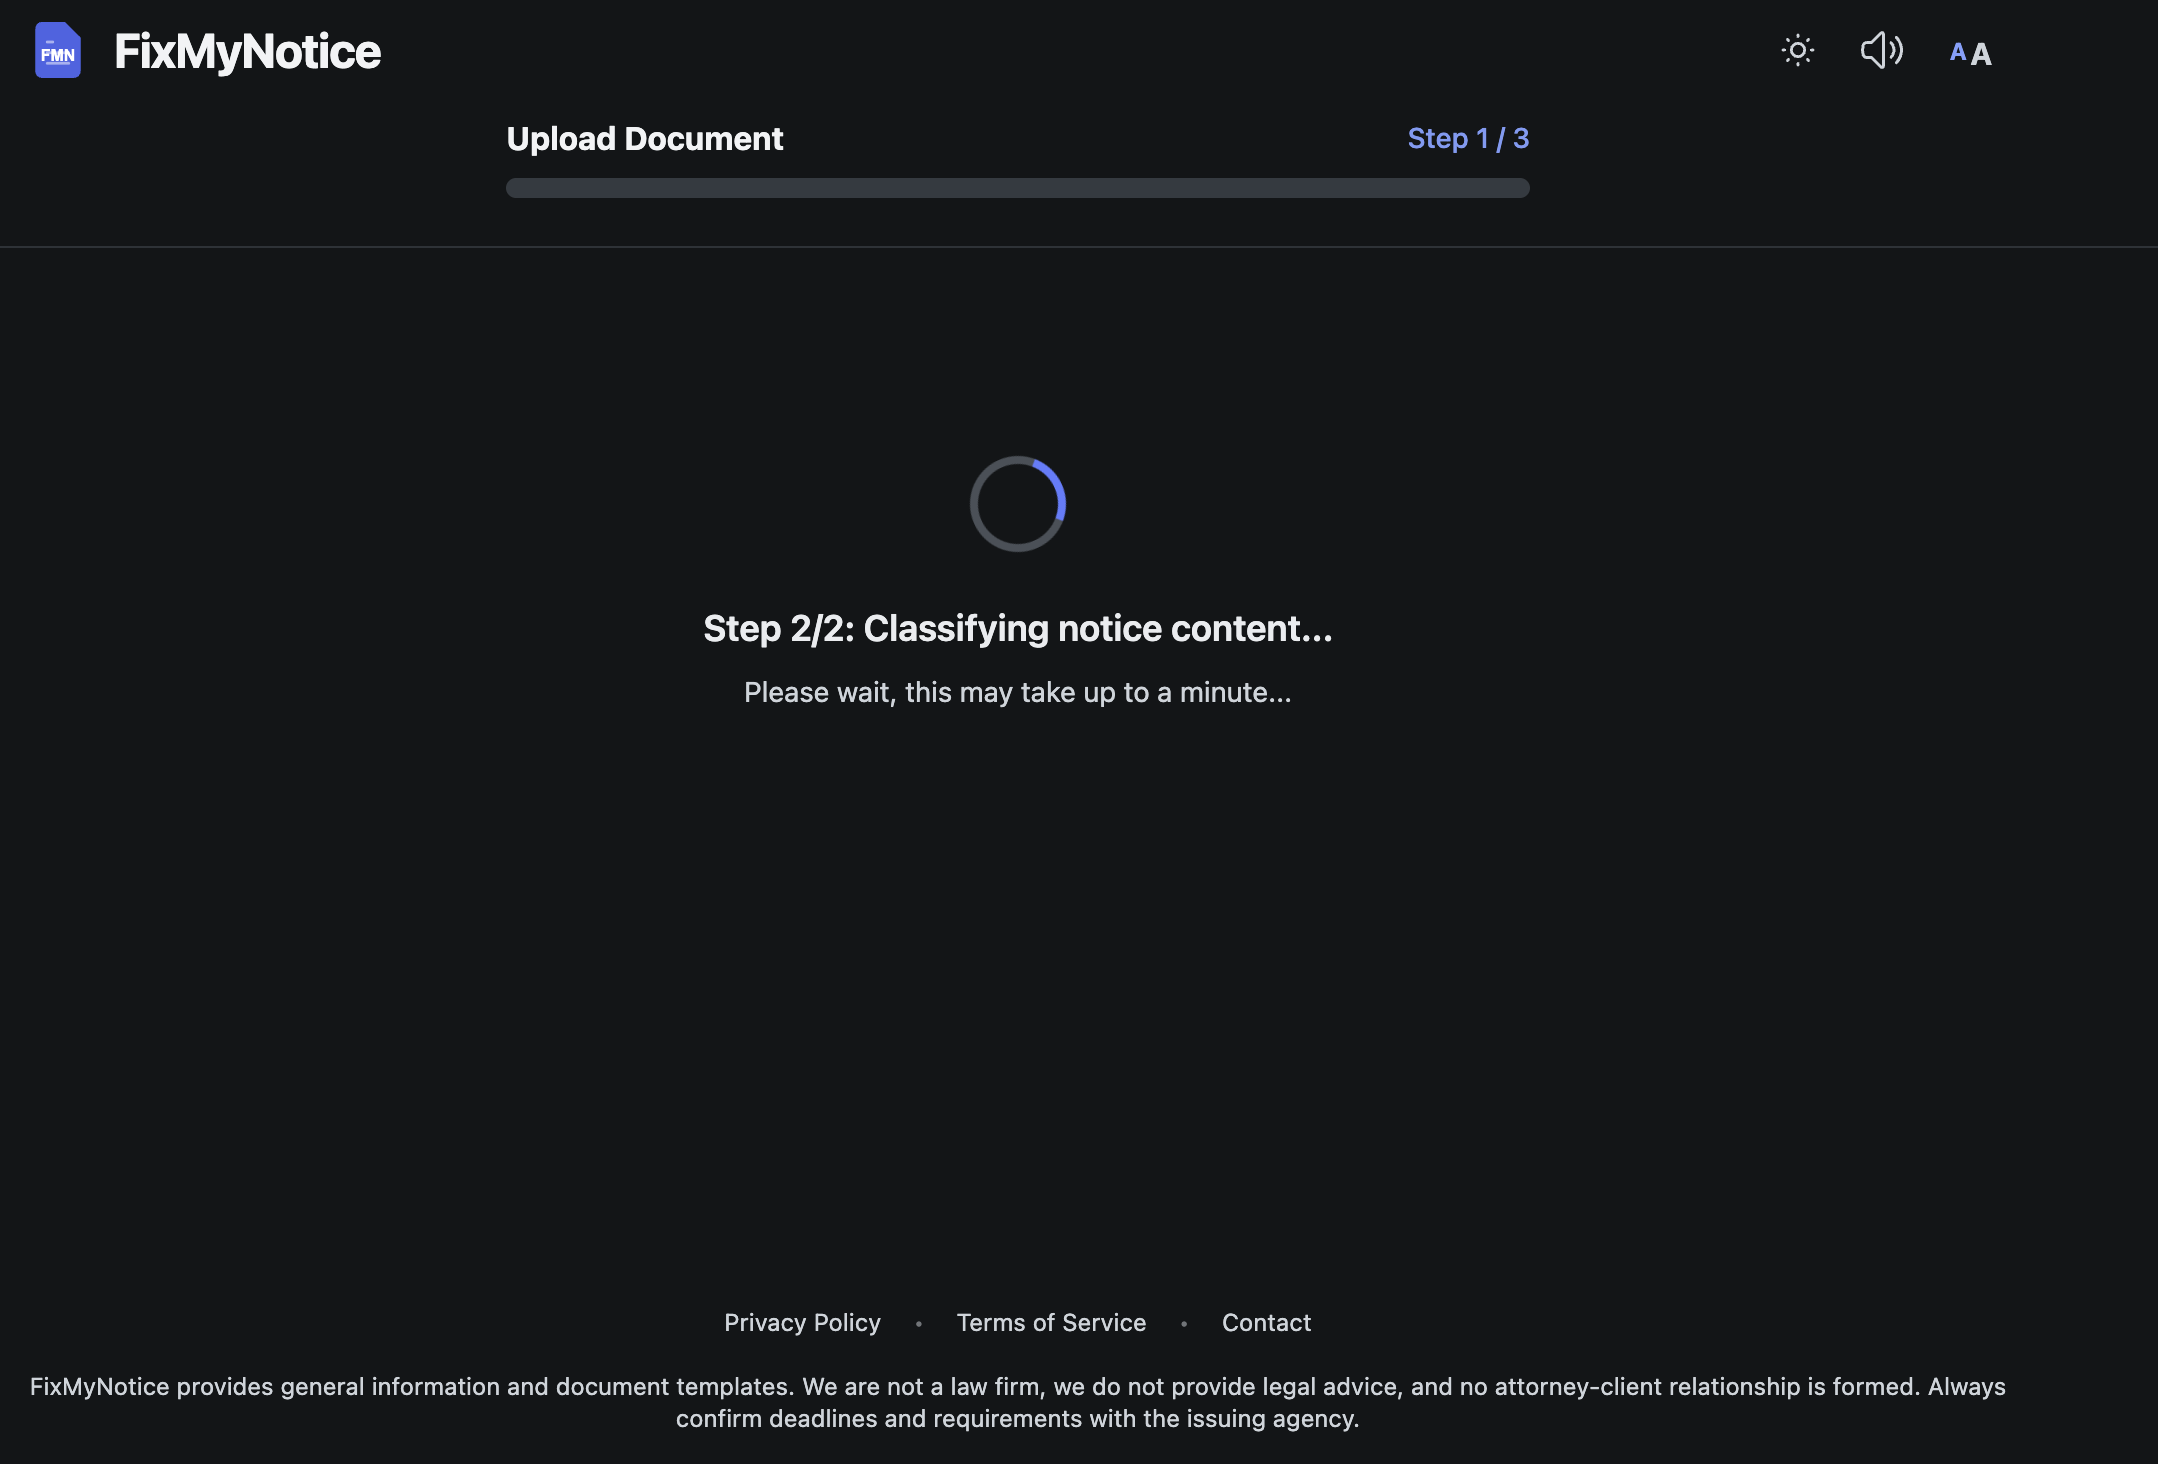
Task: Click the smaller A text-size icon
Action: tap(1957, 52)
